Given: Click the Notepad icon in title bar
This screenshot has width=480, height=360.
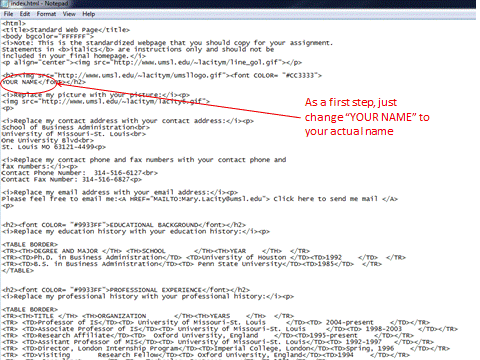Looking at the screenshot, I should [5, 3].
